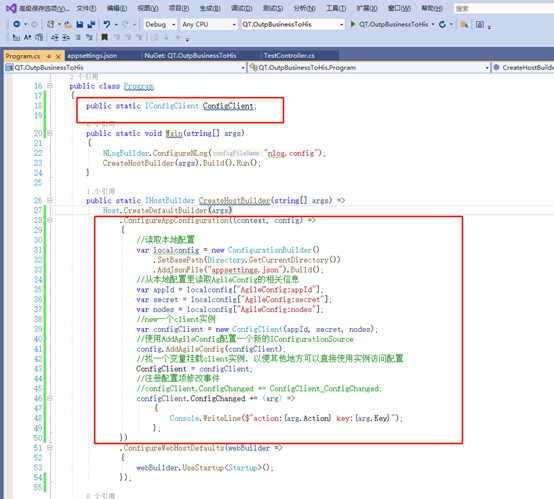Click the Undo arrow icon
The height and width of the screenshot is (499, 554).
click(x=107, y=24)
